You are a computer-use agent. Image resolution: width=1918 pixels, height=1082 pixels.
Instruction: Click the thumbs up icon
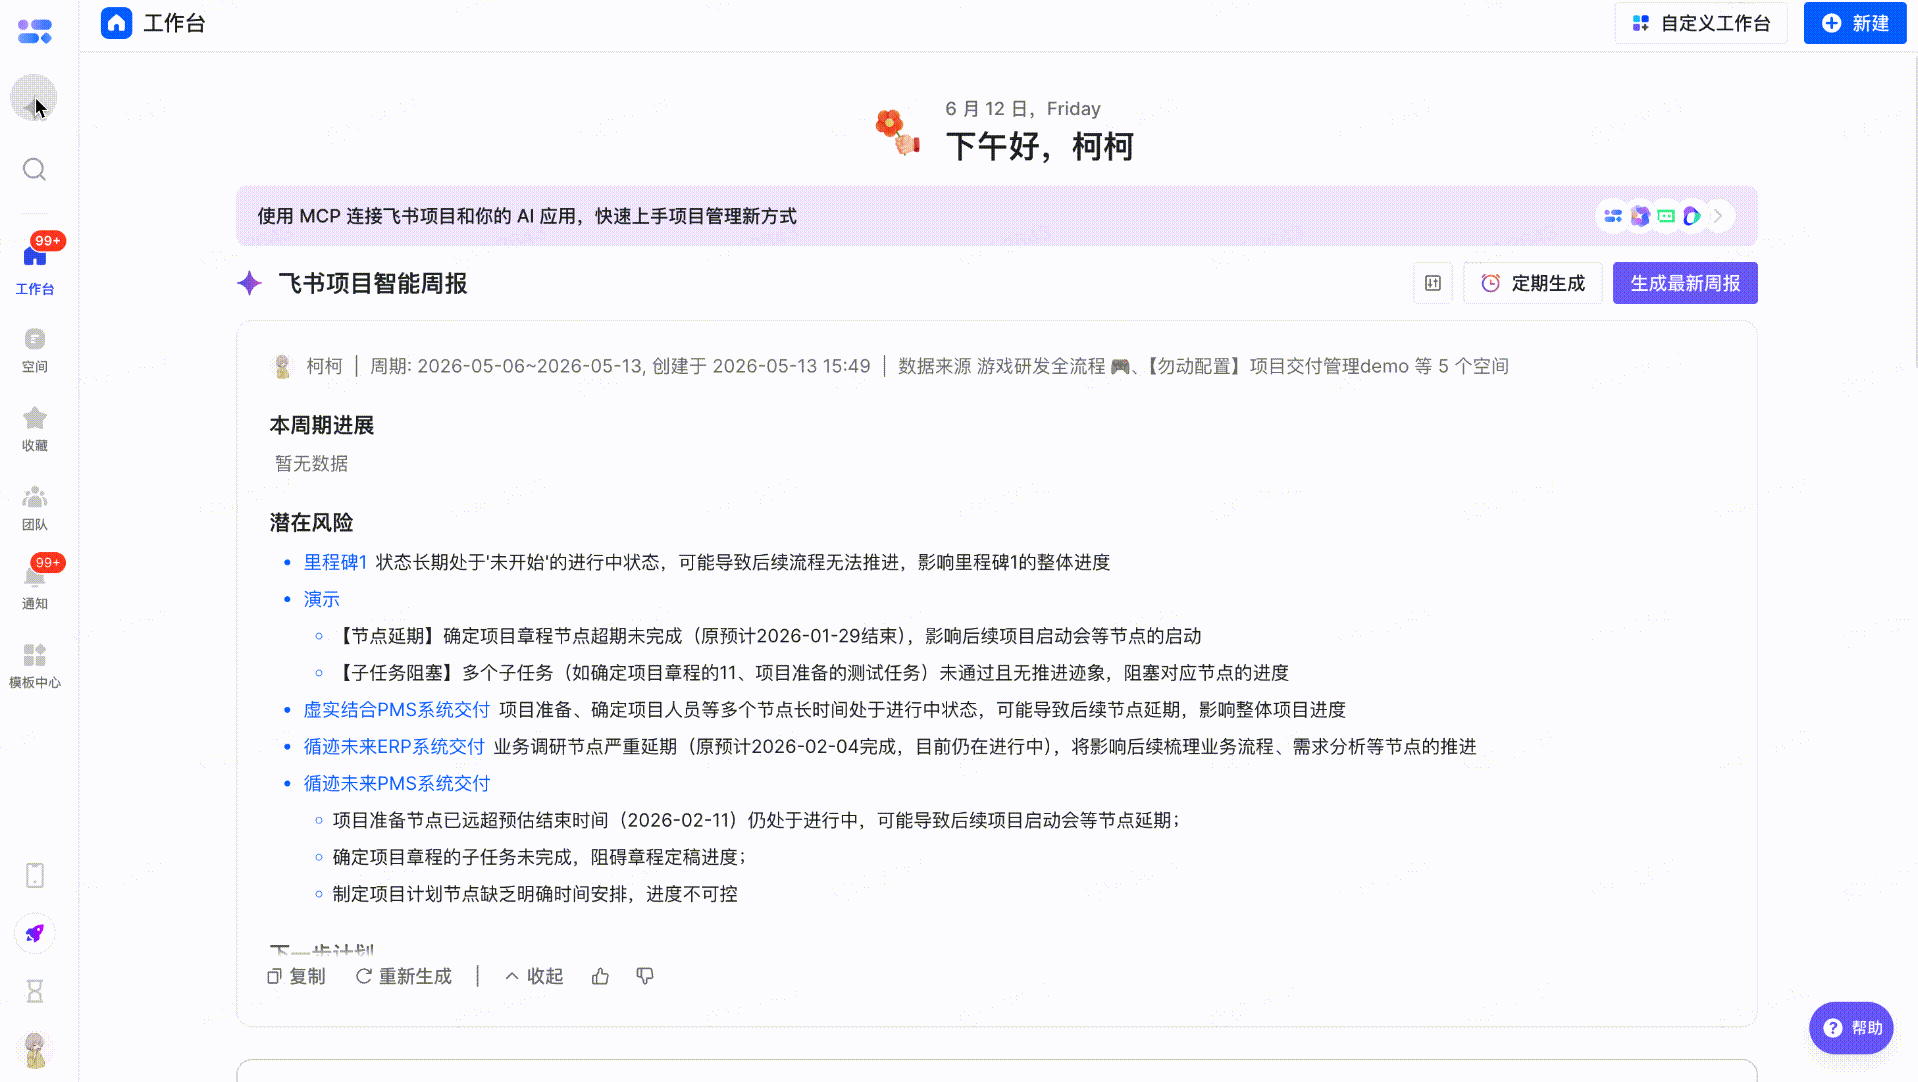[x=600, y=976]
